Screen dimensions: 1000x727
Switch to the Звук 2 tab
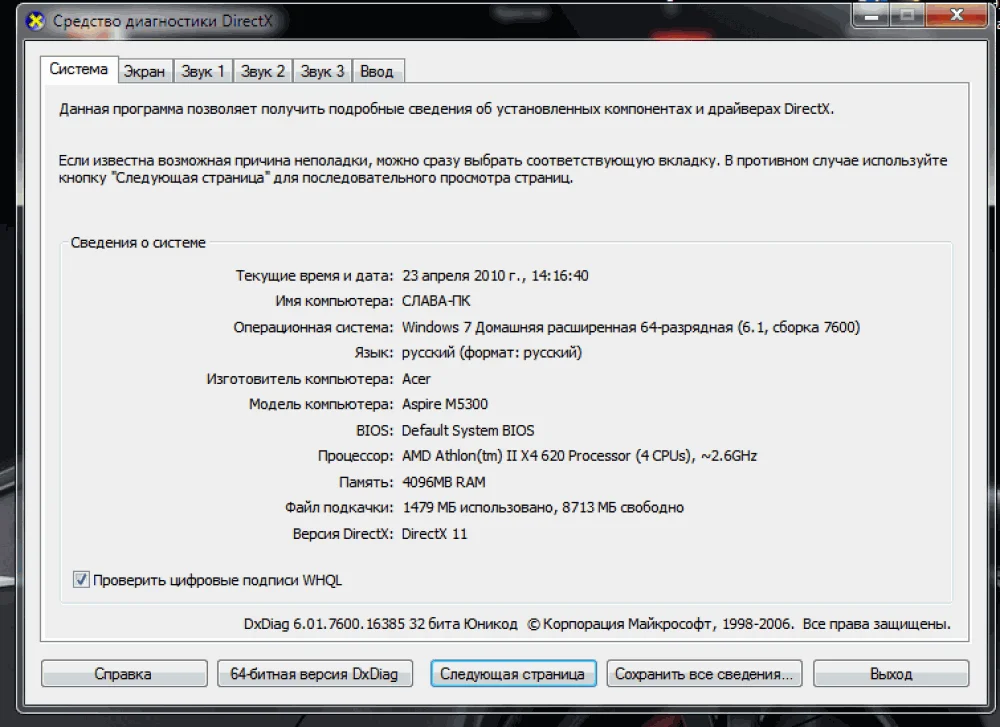(x=262, y=71)
